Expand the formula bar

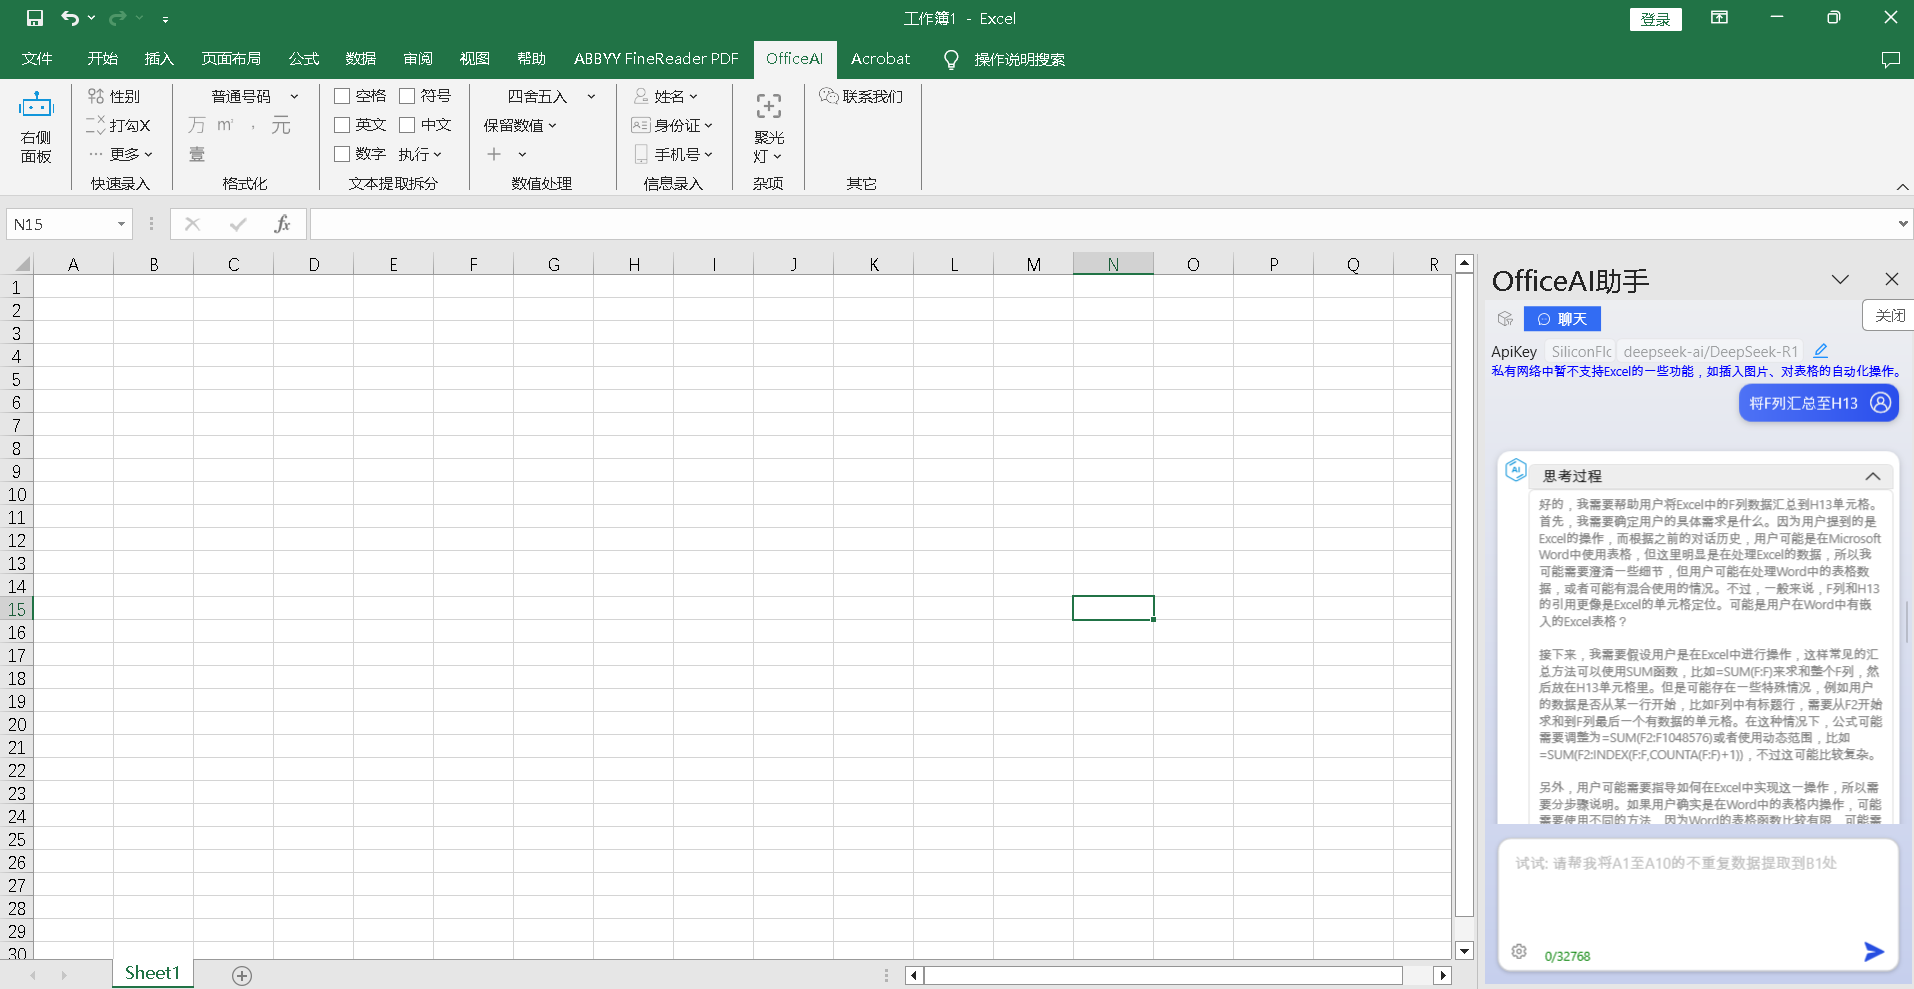(1902, 224)
